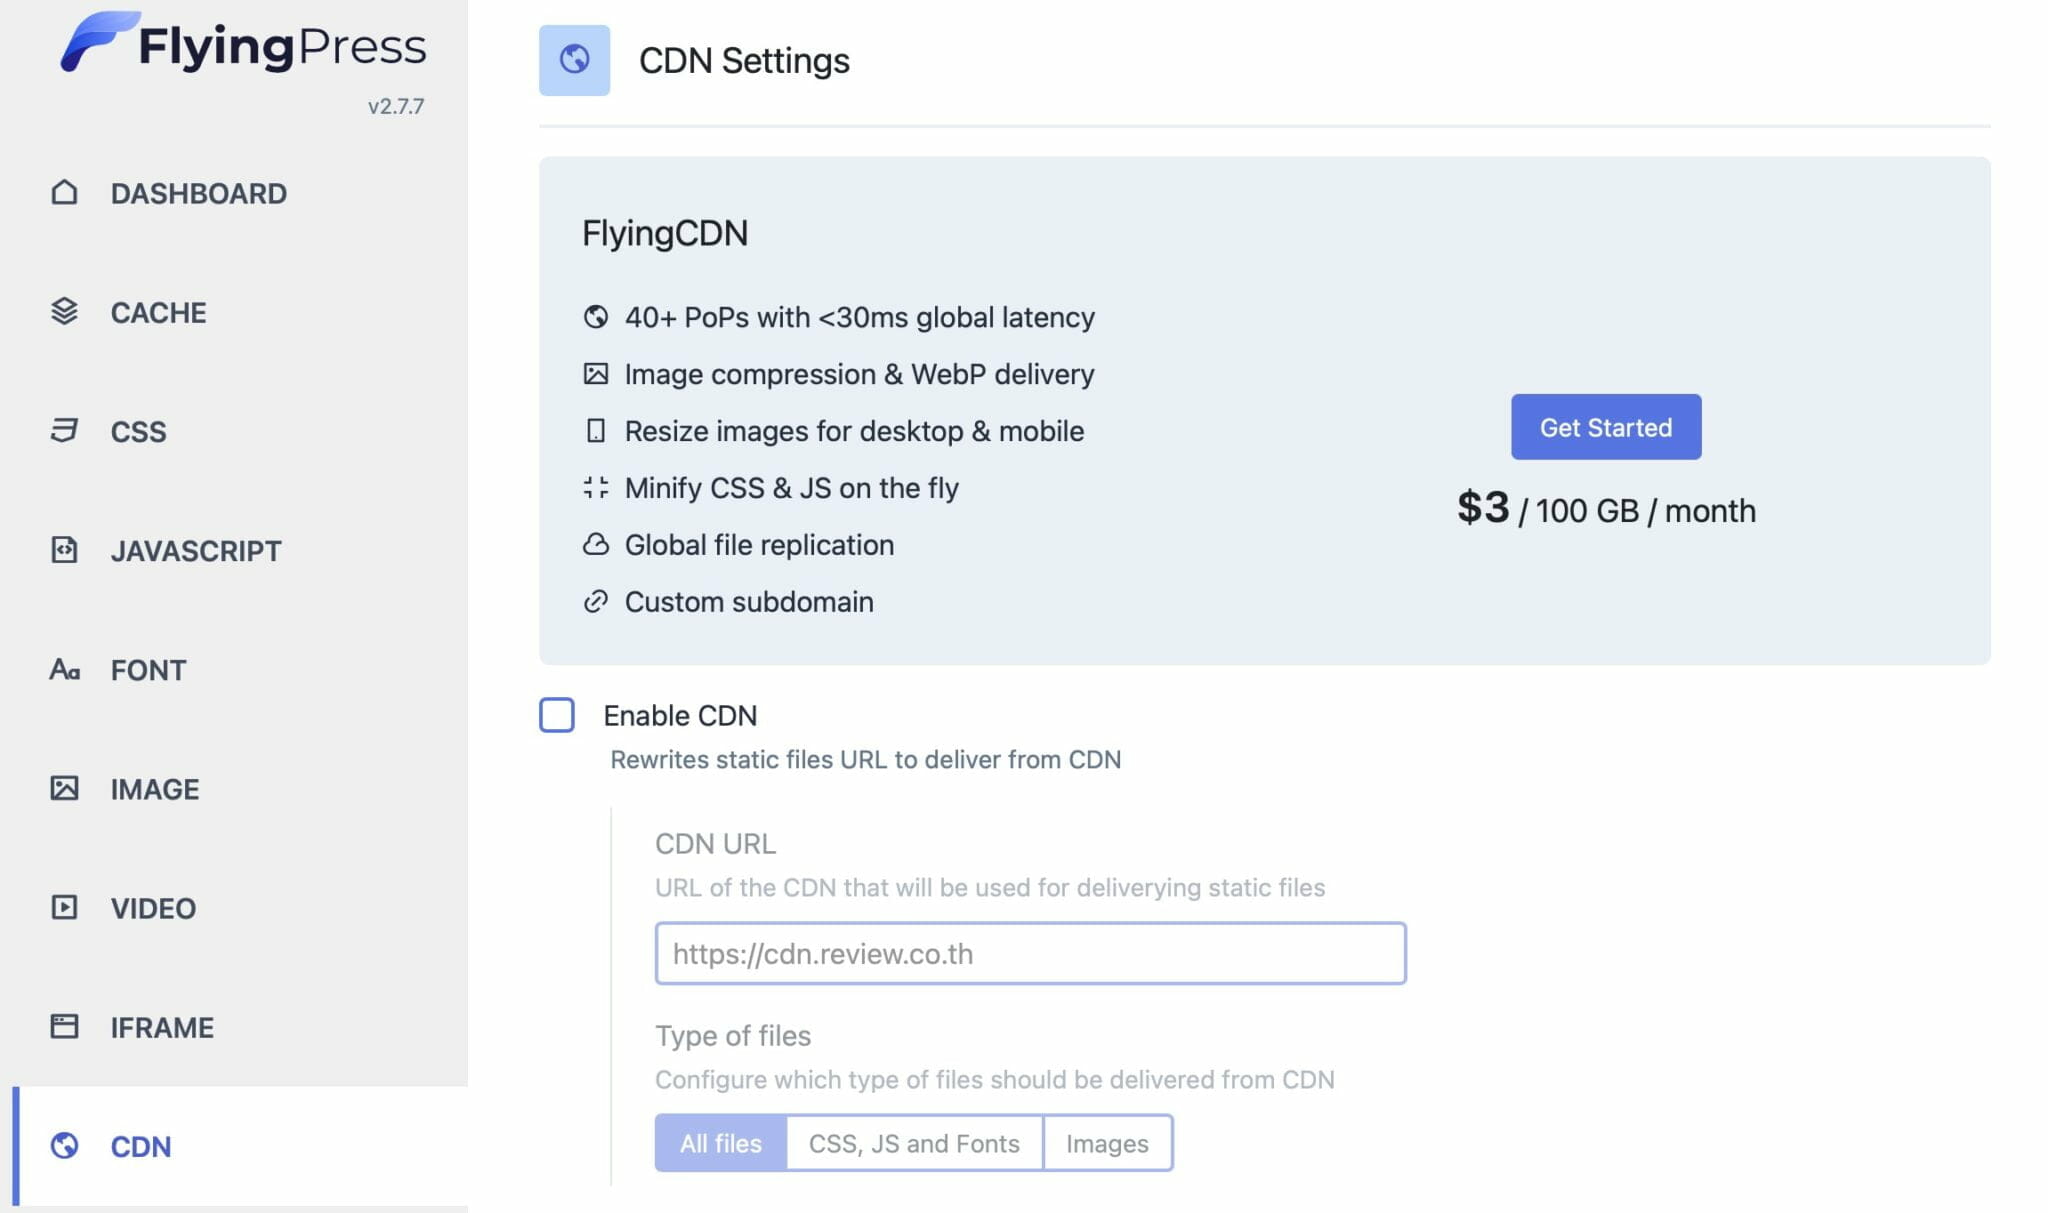This screenshot has width=2048, height=1213.
Task: Click the v2.7.7 version text
Action: (396, 106)
